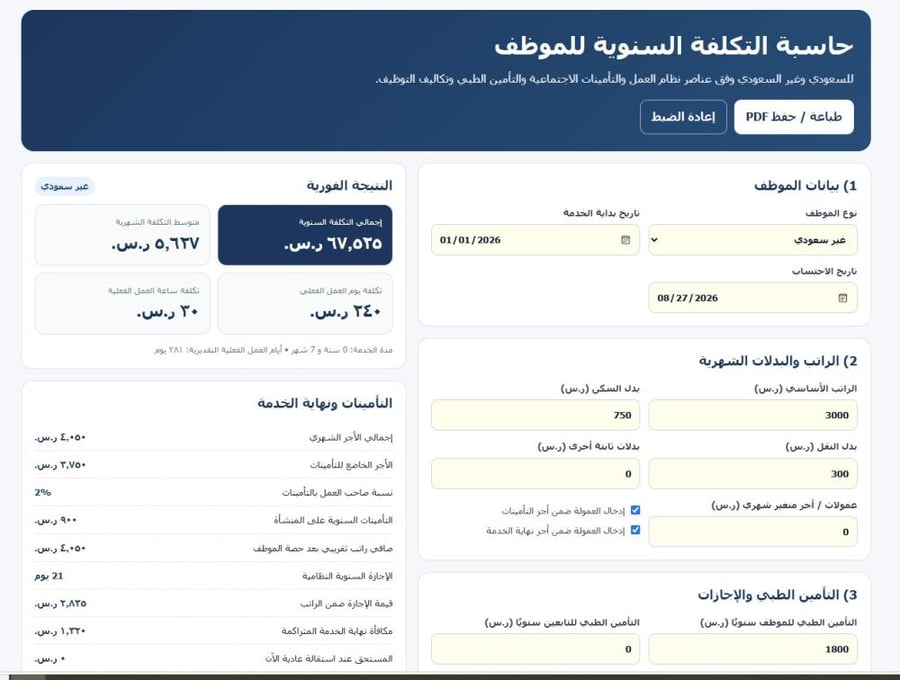Focus the بدلات ثابتة أخرى input field
Image resolution: width=900 pixels, height=680 pixels.
coord(536,473)
